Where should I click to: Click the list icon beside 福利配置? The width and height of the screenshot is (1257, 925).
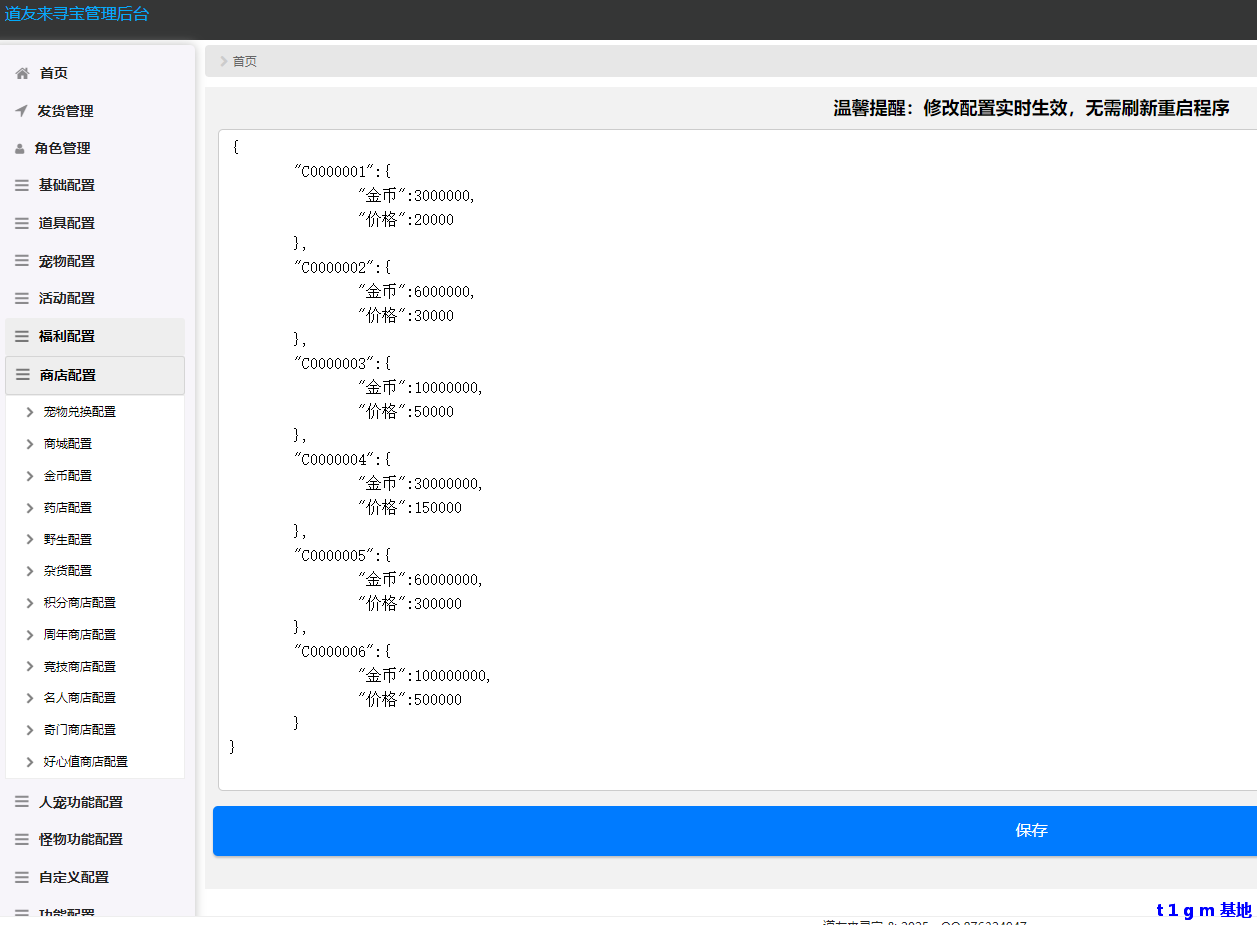point(22,336)
